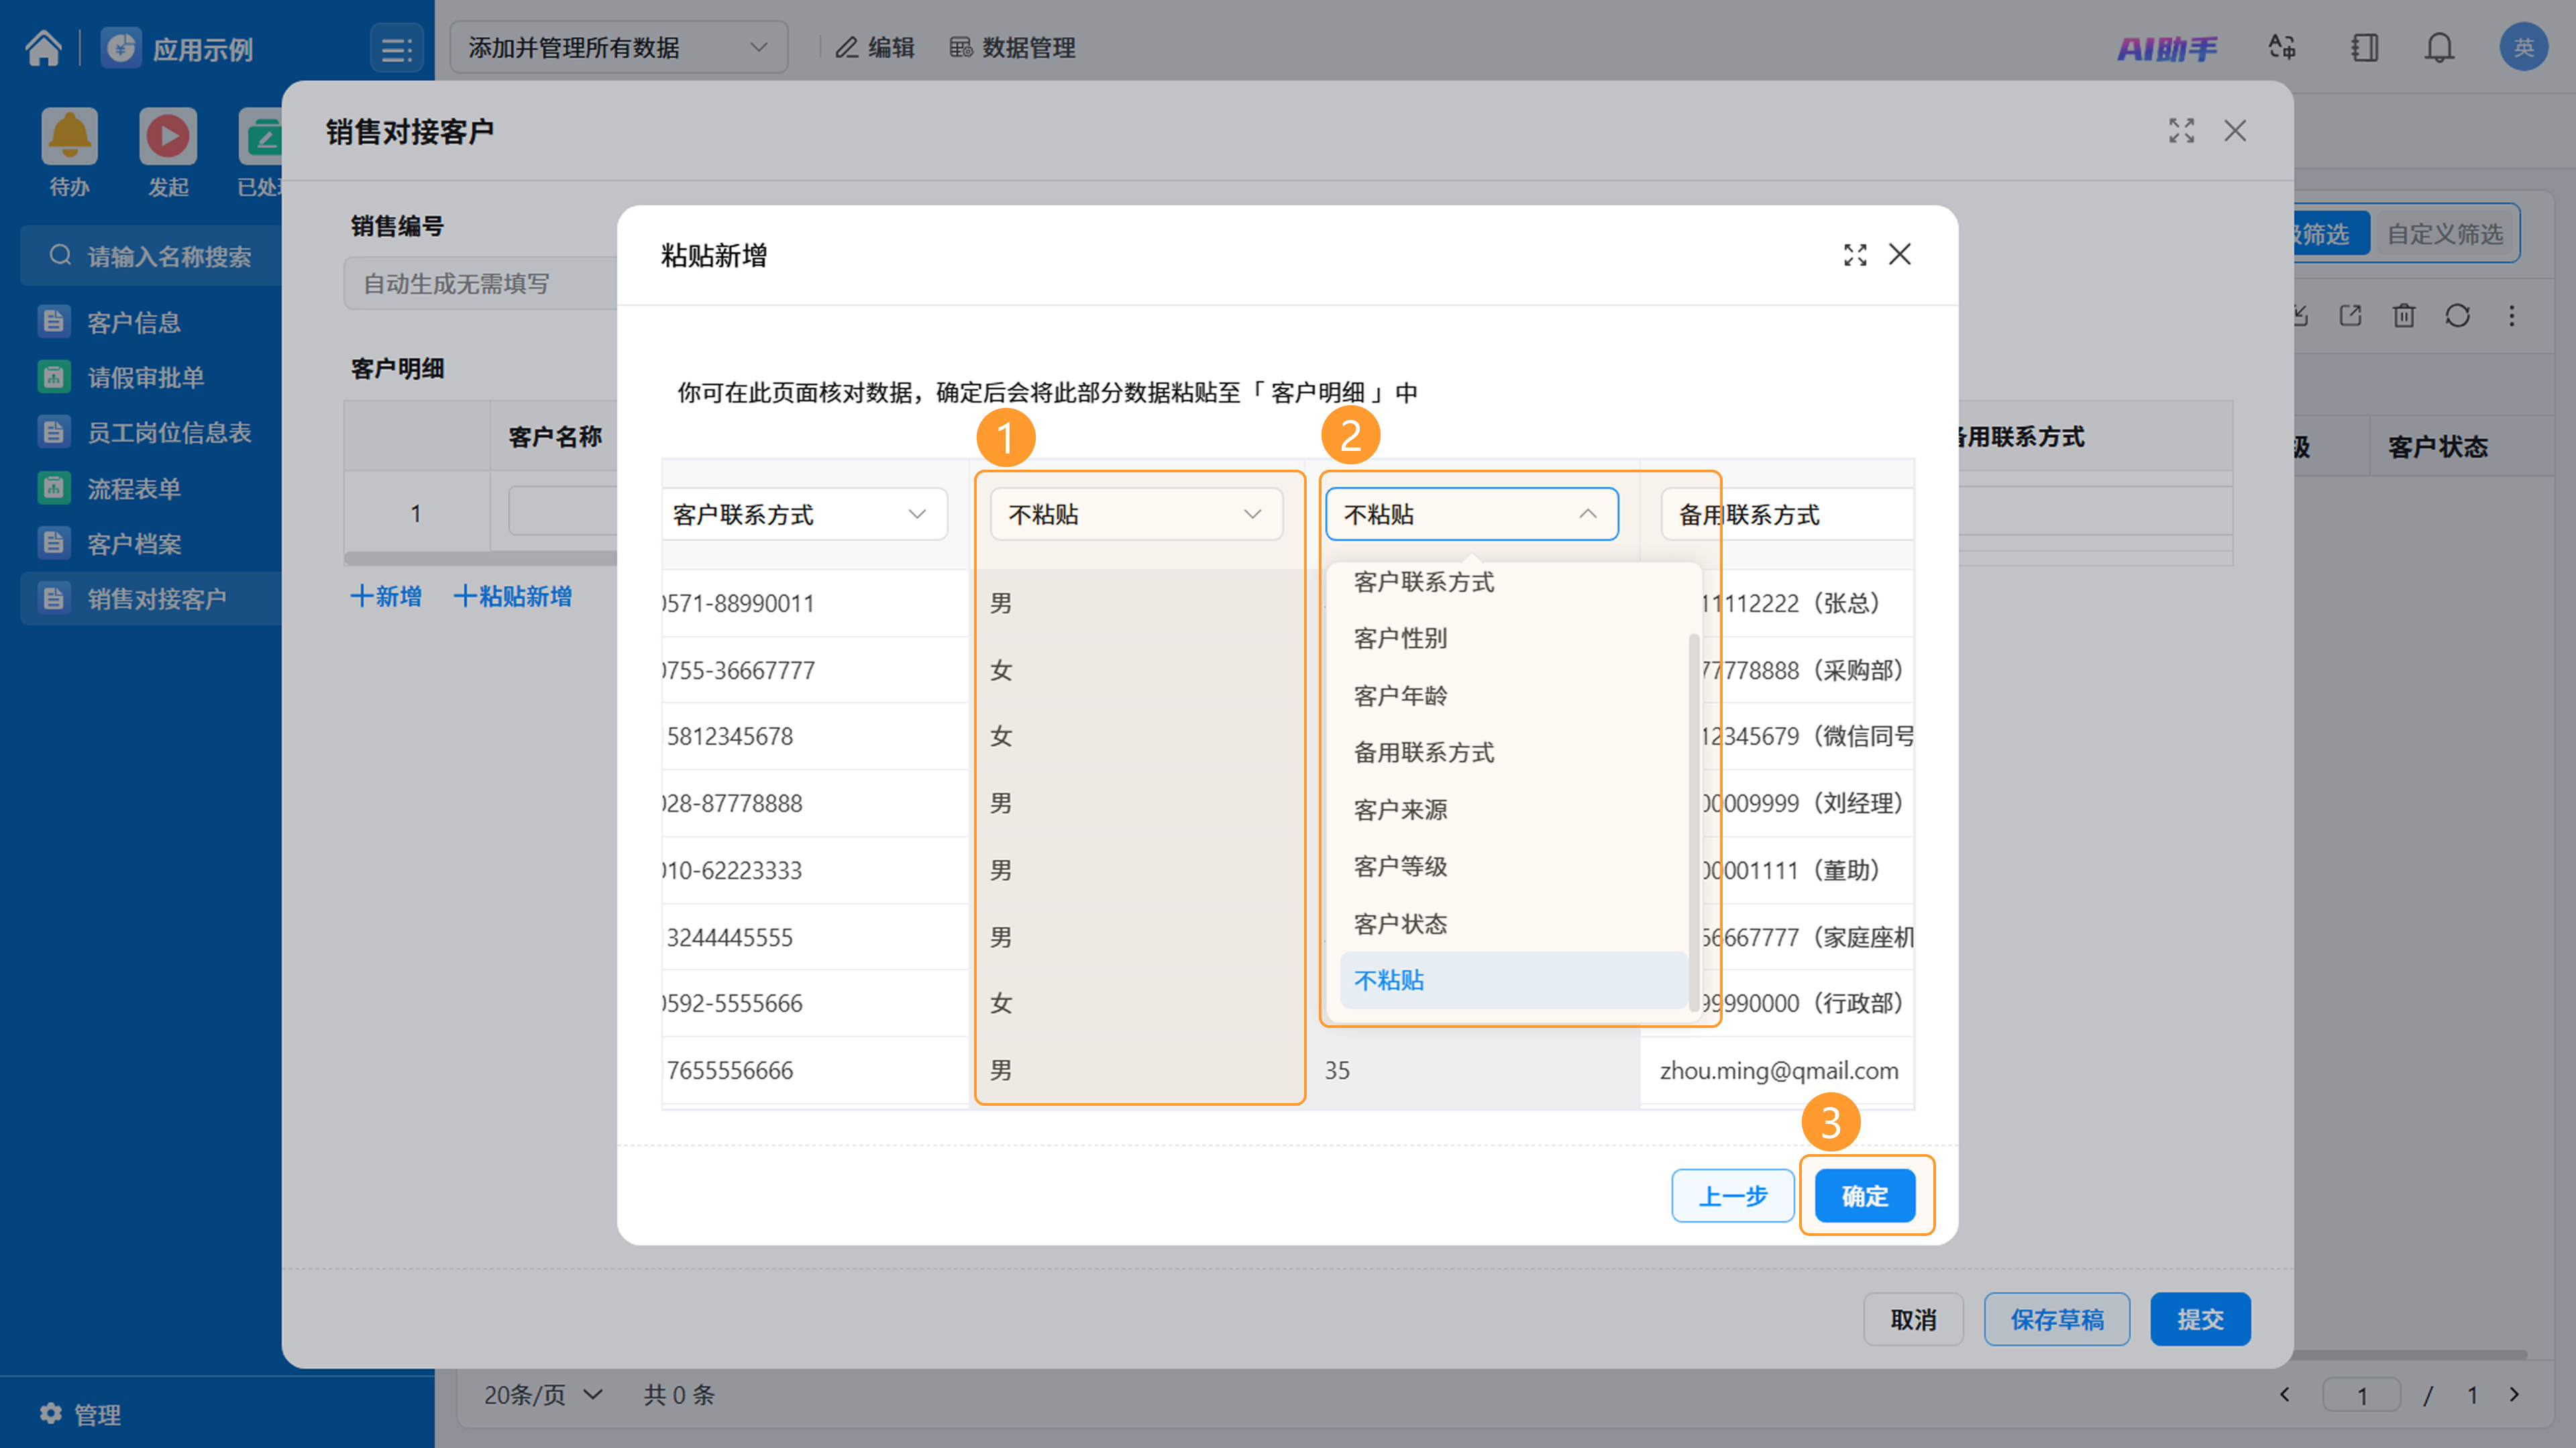Expand the 销售对接客户 form to fullscreen
This screenshot has width=2576, height=1448.
pos(2181,131)
